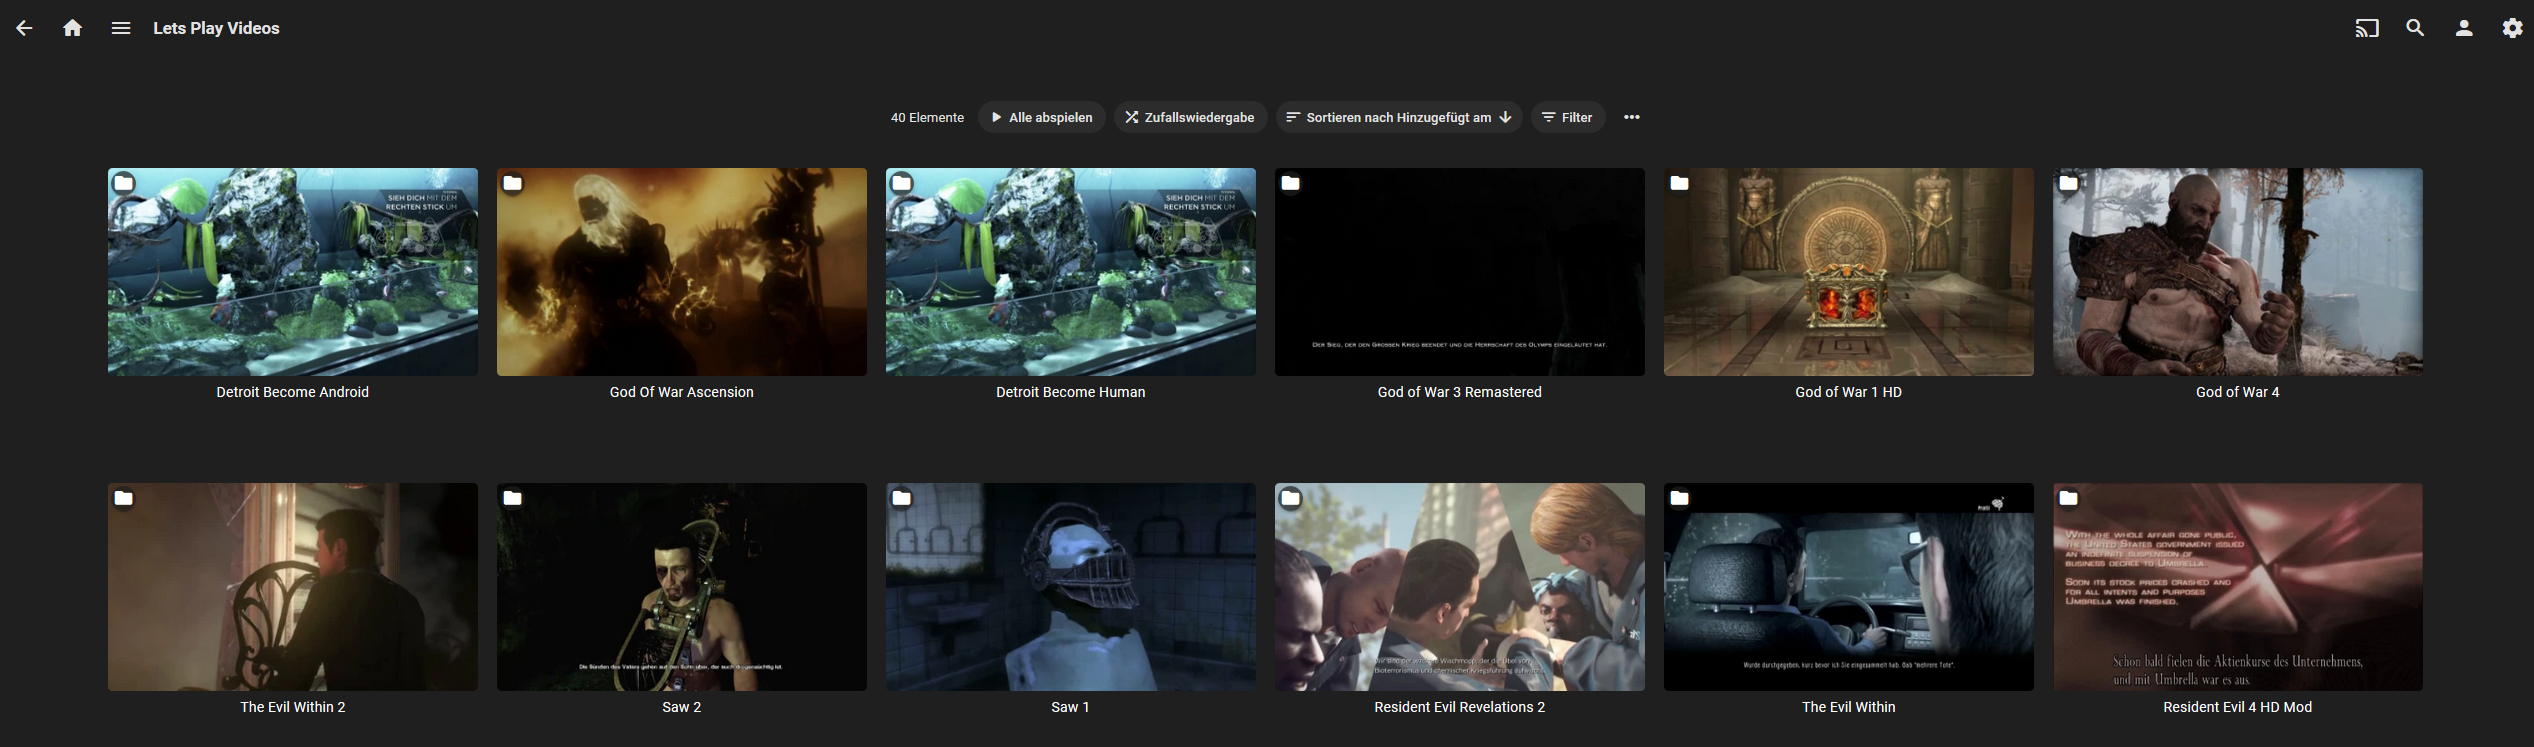Click folder icon on Detroit Become Human
The image size is (2534, 747).
(902, 183)
